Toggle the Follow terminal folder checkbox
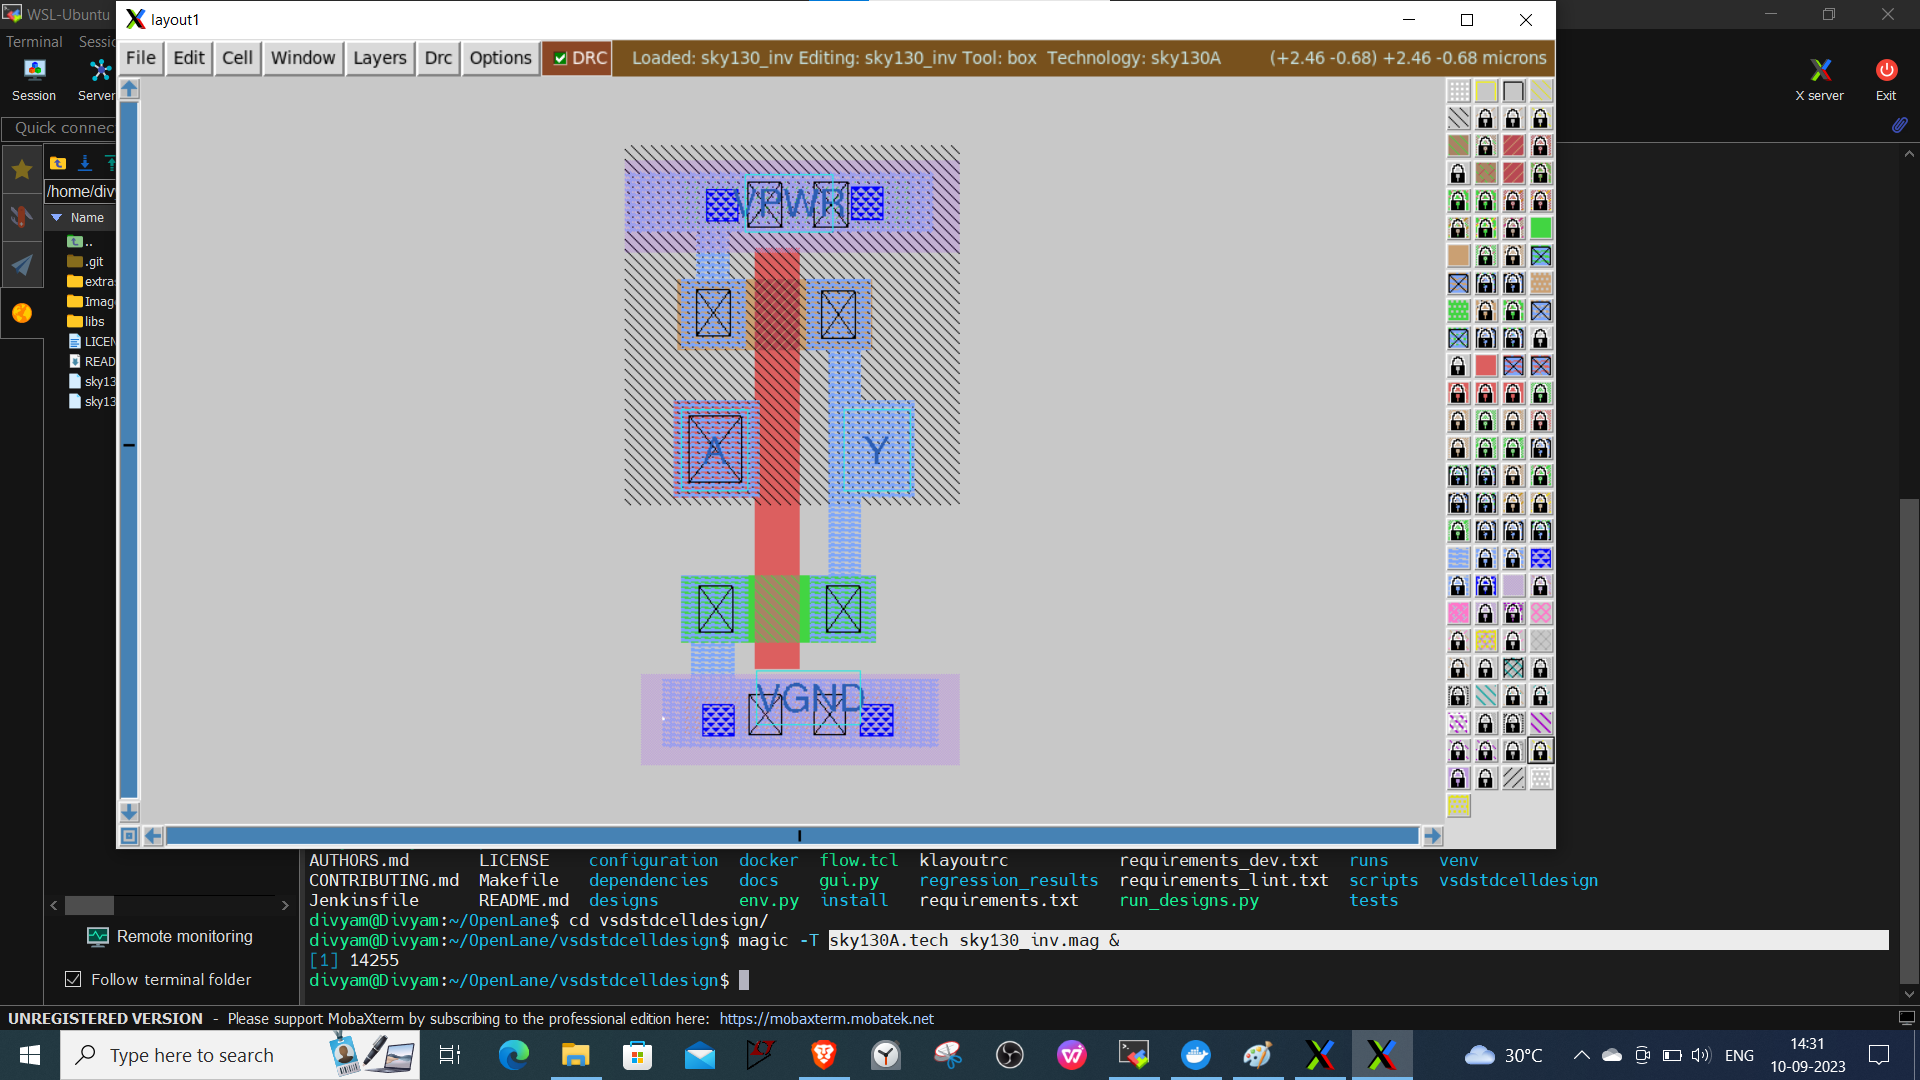Viewport: 1920px width, 1080px height. [74, 979]
